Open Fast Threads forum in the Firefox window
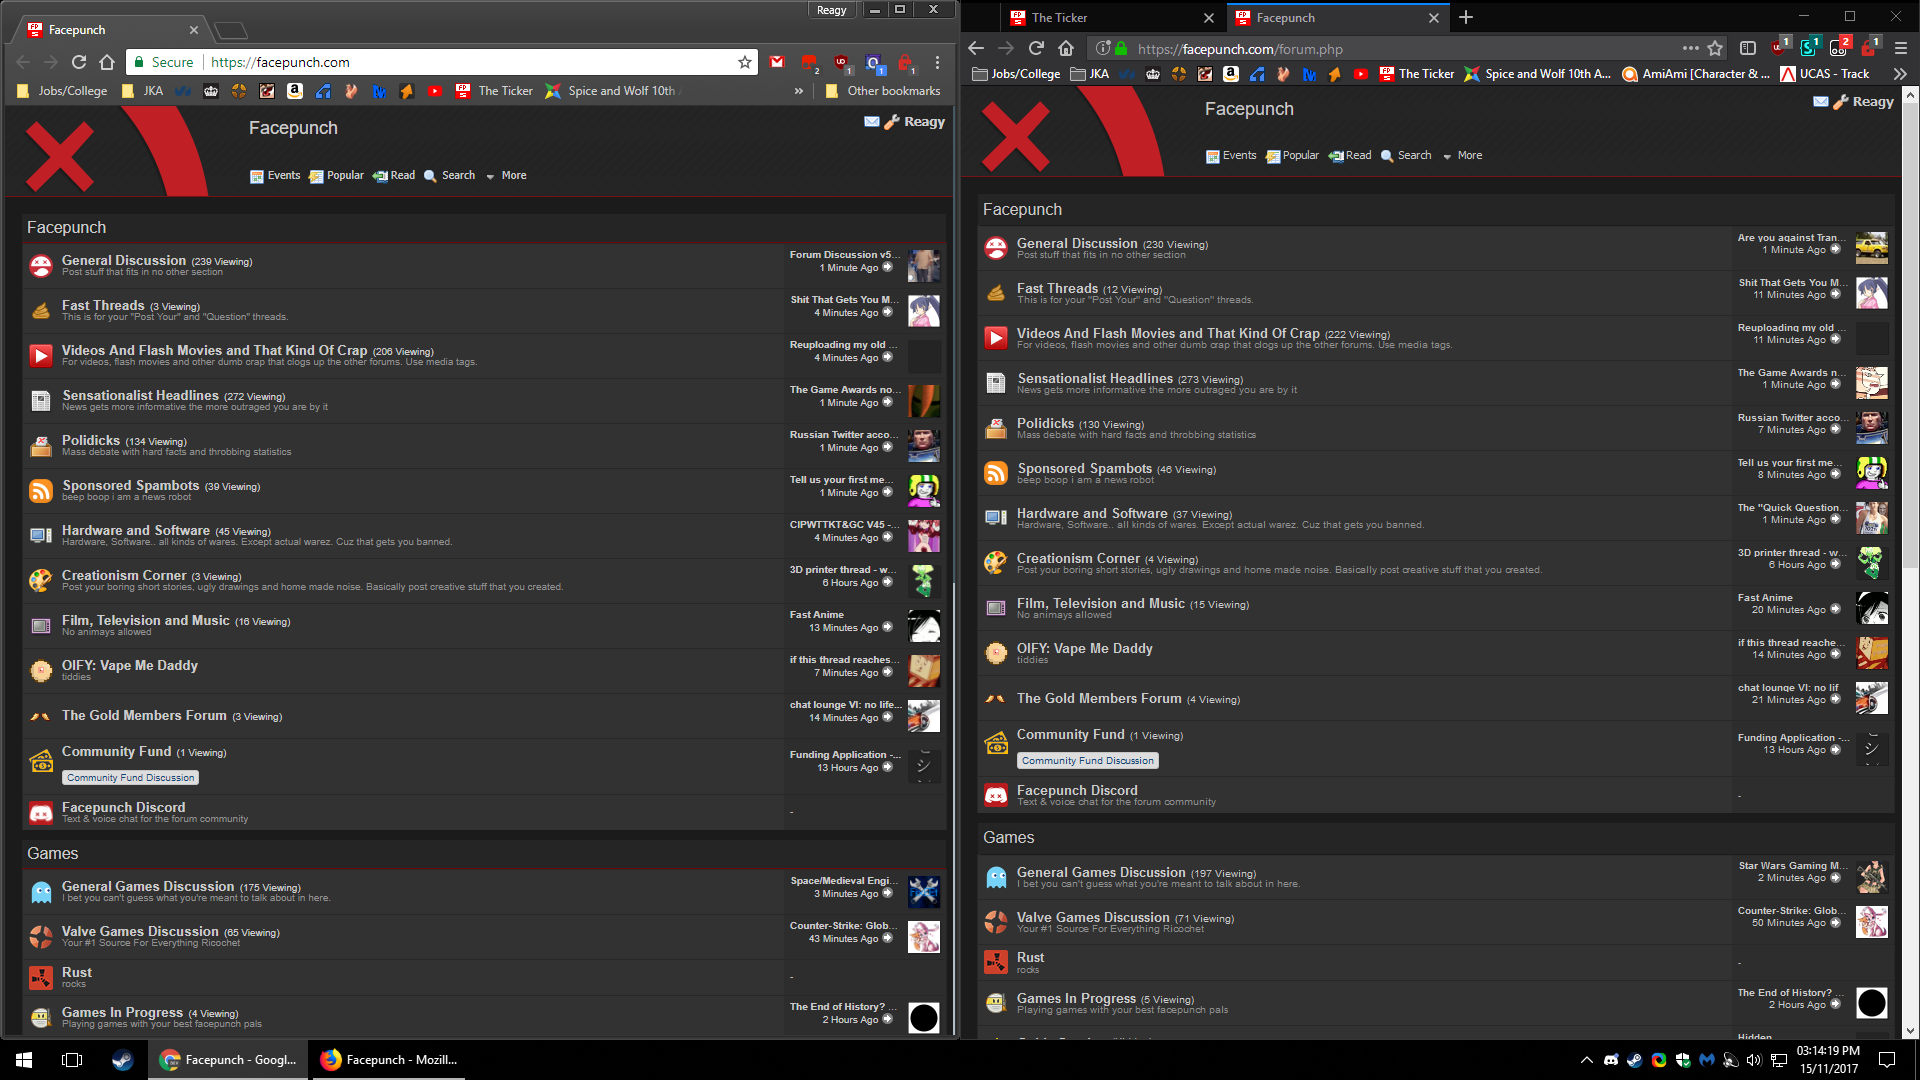Screen dimensions: 1920x1080 tap(1057, 288)
